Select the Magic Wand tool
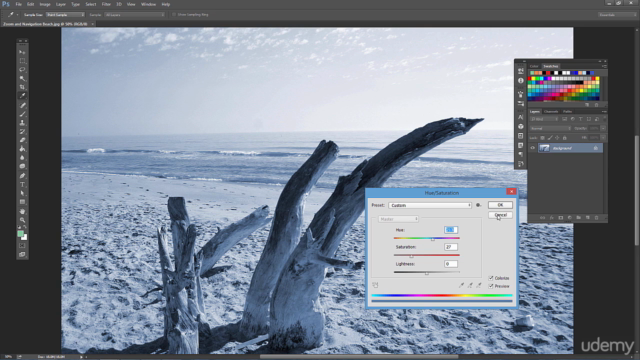 coord(22,78)
